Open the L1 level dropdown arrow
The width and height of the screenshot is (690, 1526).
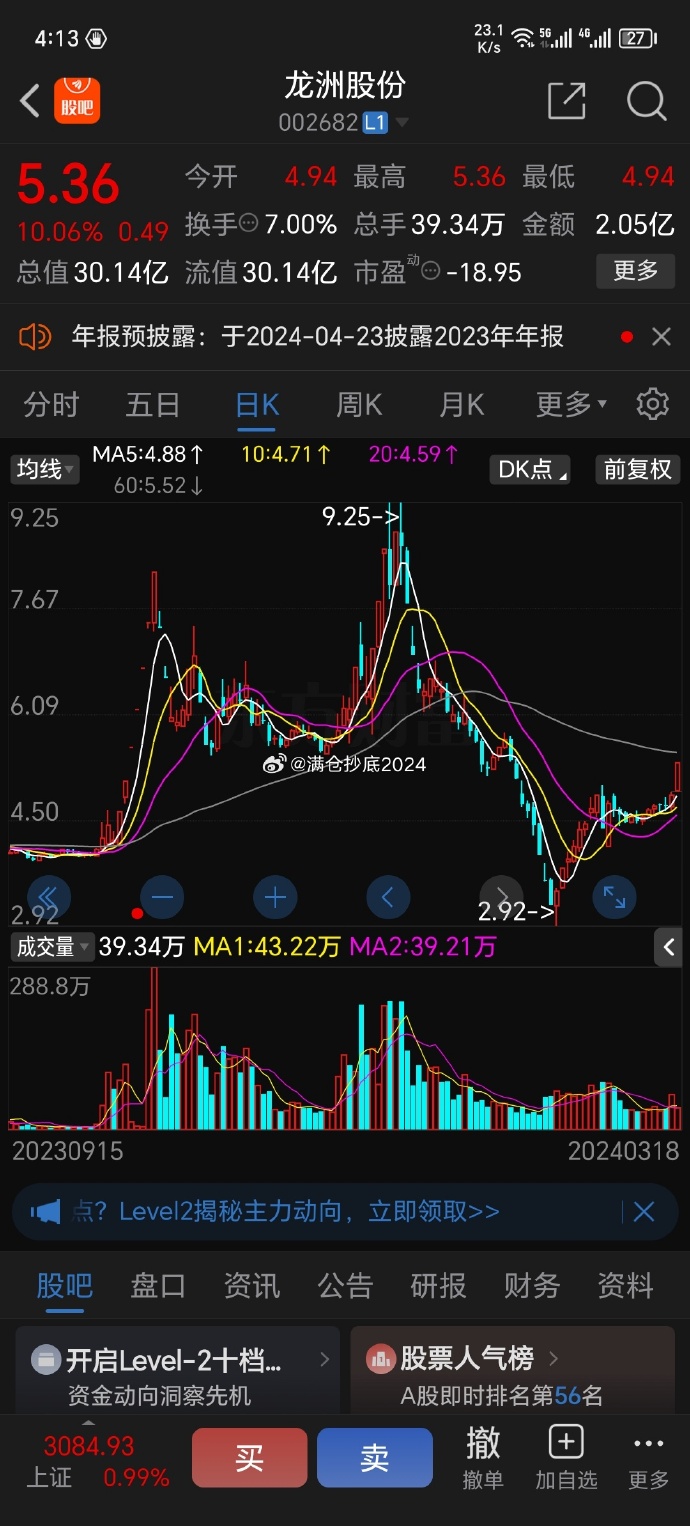[x=402, y=123]
